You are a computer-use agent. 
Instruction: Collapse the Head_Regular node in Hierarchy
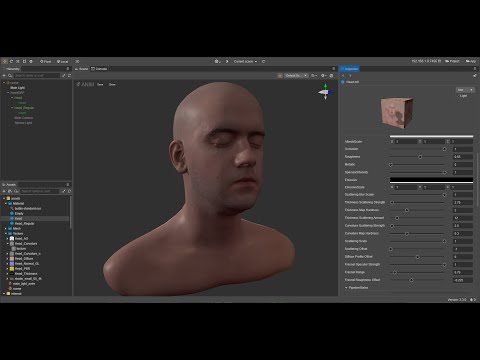(12, 108)
